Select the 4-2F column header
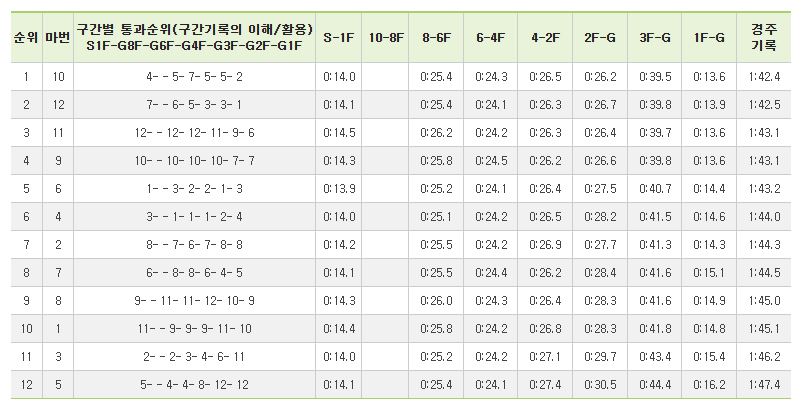The height and width of the screenshot is (414, 801). tap(545, 37)
